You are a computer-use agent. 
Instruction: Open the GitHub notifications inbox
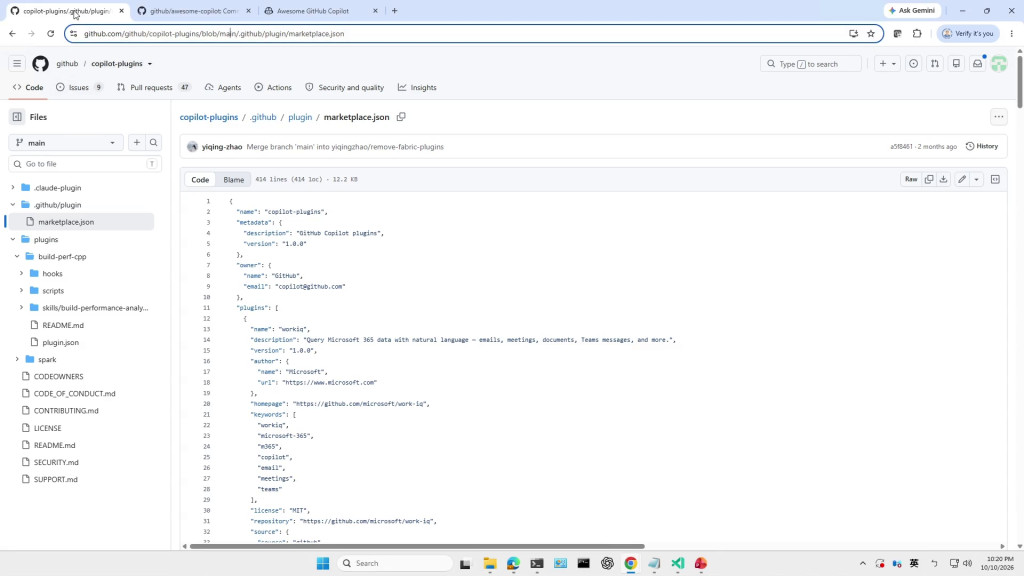point(978,63)
